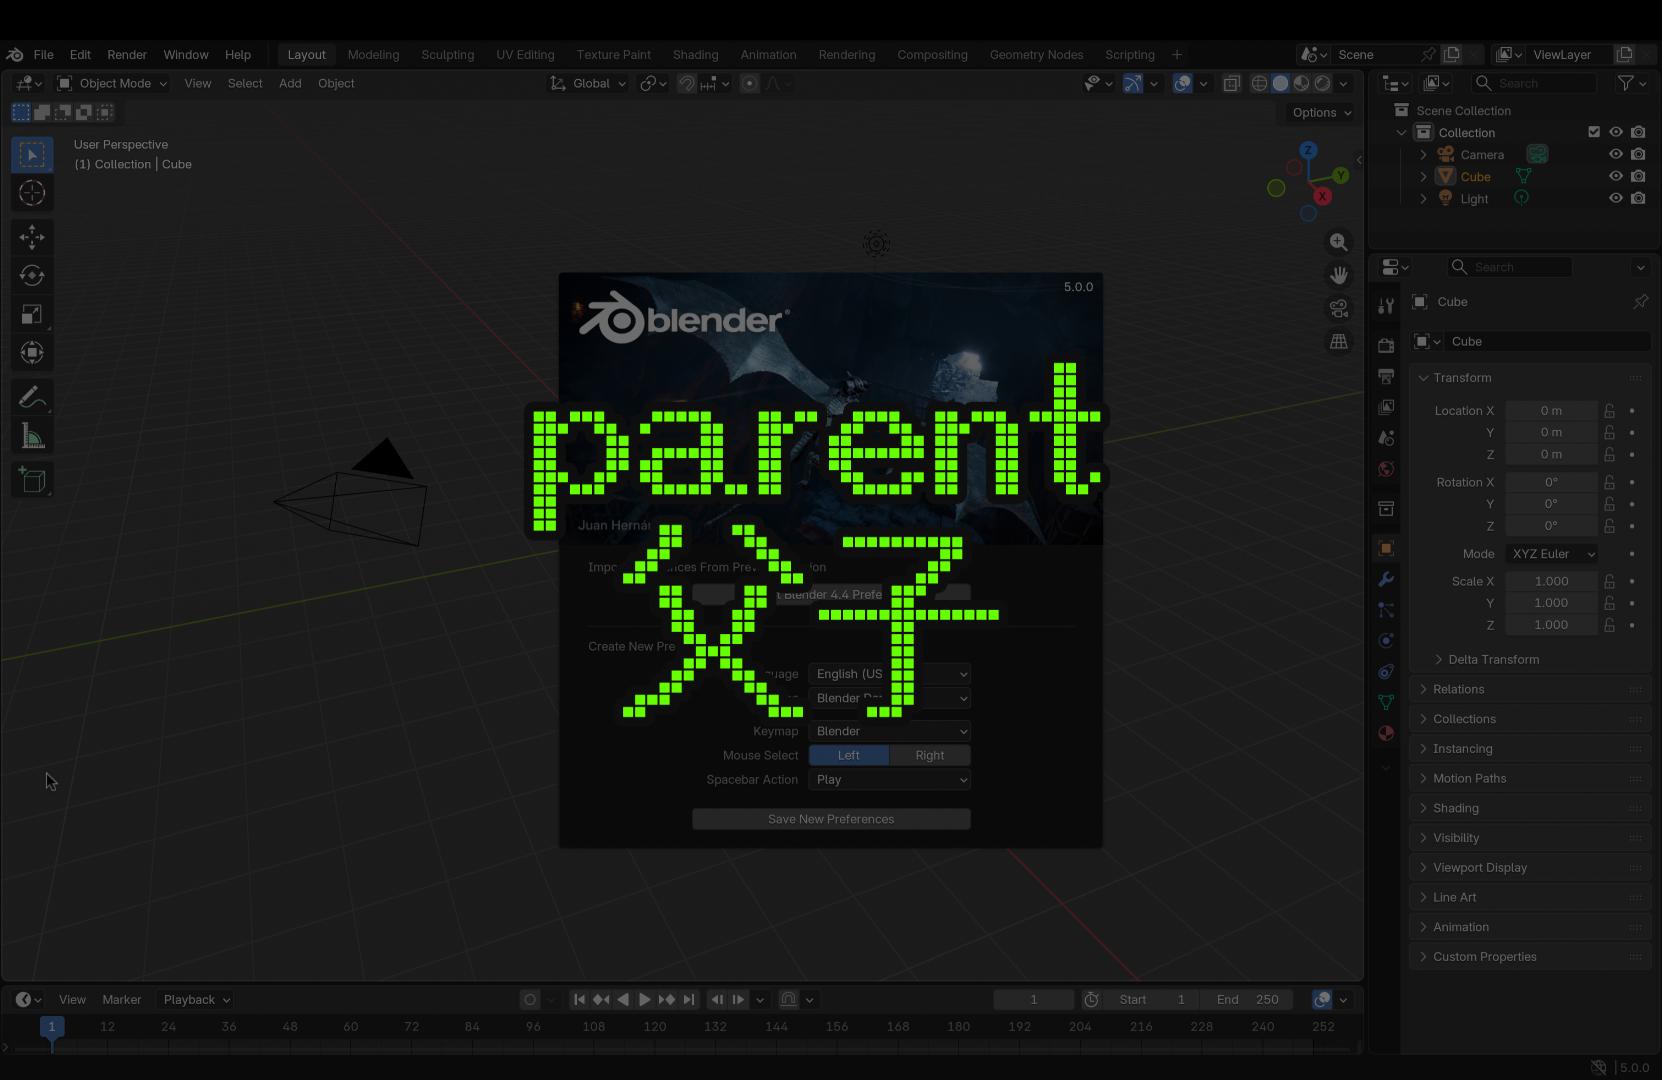
Task: Switch to the Shading workspace tab
Action: [x=695, y=55]
